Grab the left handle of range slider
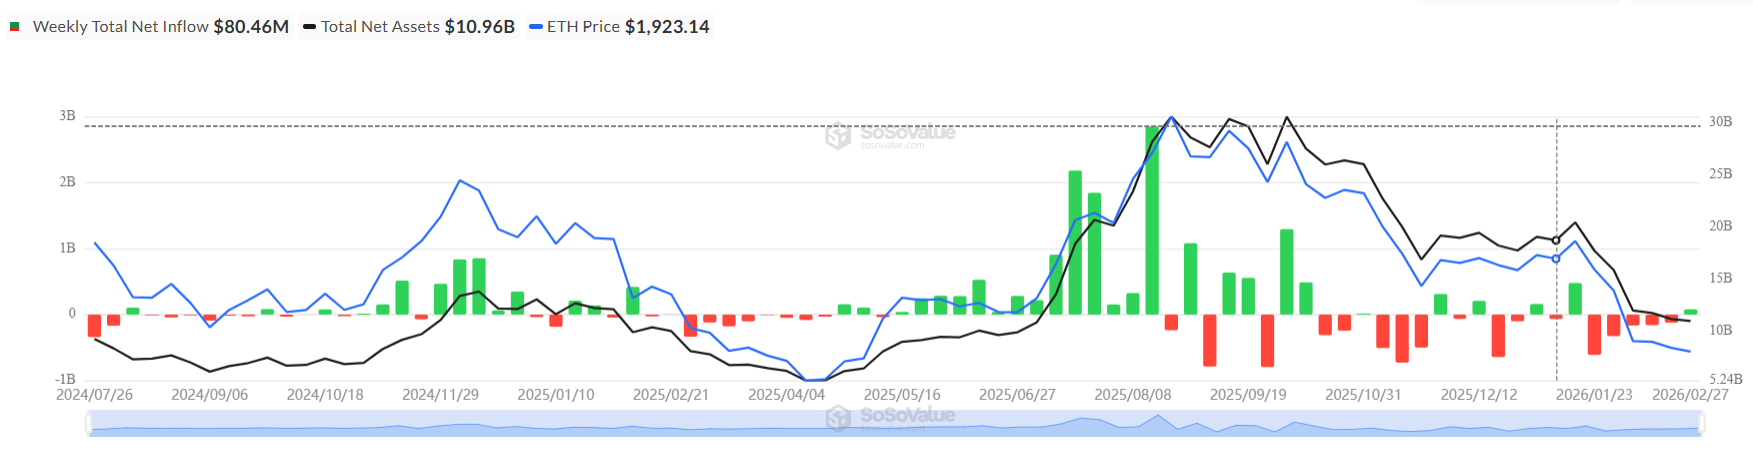Image resolution: width=1753 pixels, height=455 pixels. 89,424
